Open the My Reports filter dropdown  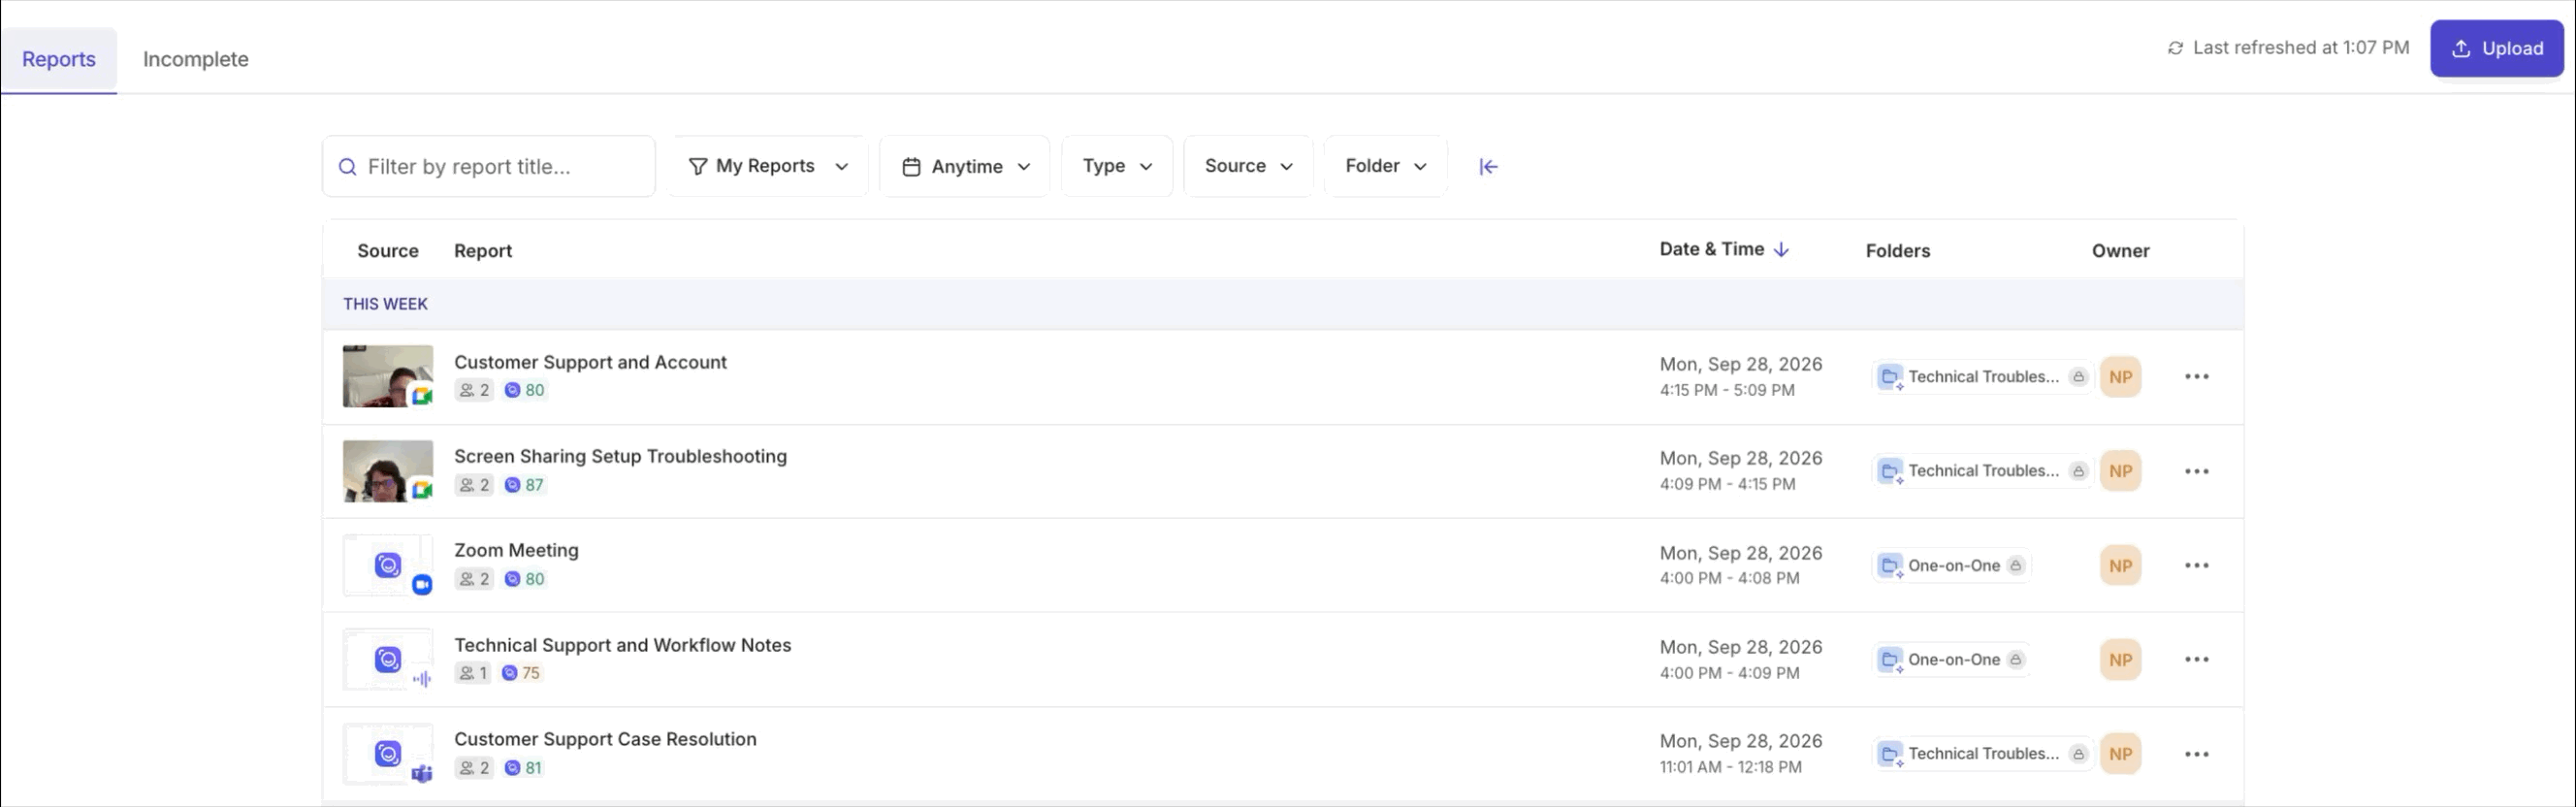click(x=768, y=166)
